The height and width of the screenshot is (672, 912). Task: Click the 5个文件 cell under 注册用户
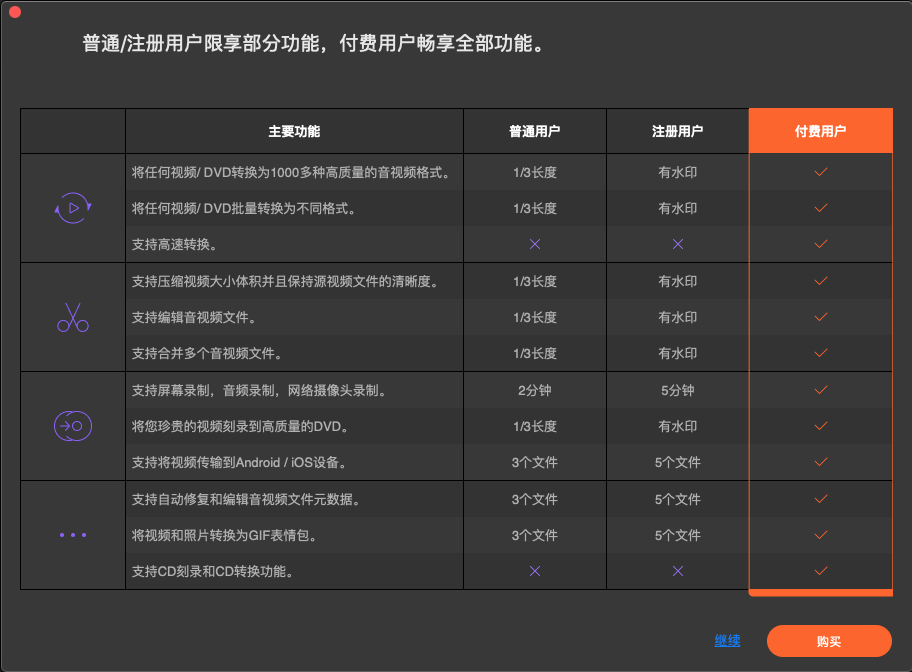coord(677,462)
